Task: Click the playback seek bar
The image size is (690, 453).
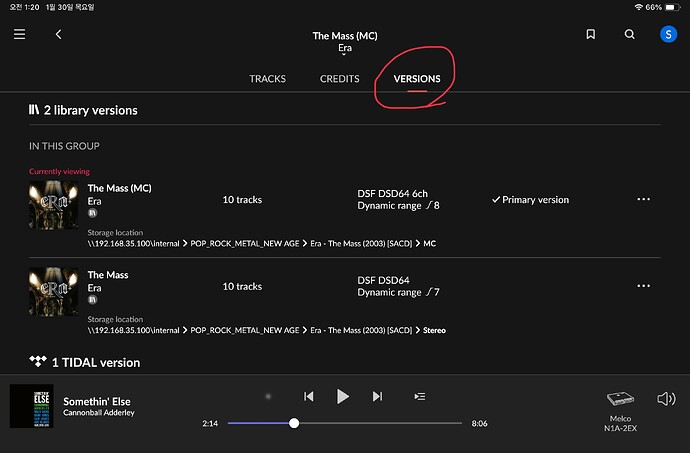Action: (x=345, y=424)
